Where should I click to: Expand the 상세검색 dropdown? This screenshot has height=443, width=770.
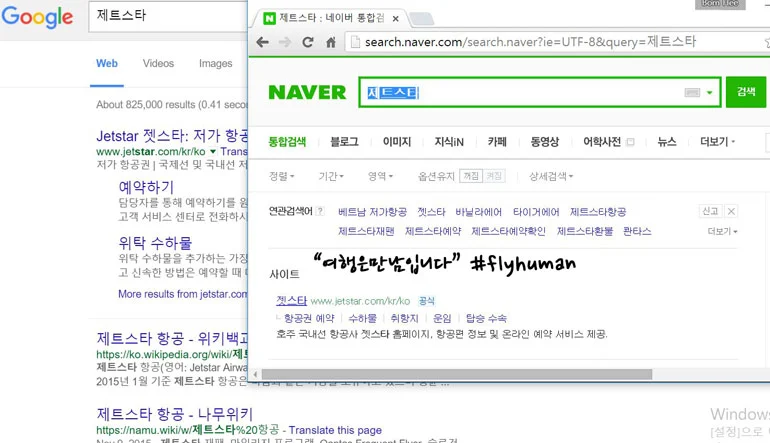551,176
